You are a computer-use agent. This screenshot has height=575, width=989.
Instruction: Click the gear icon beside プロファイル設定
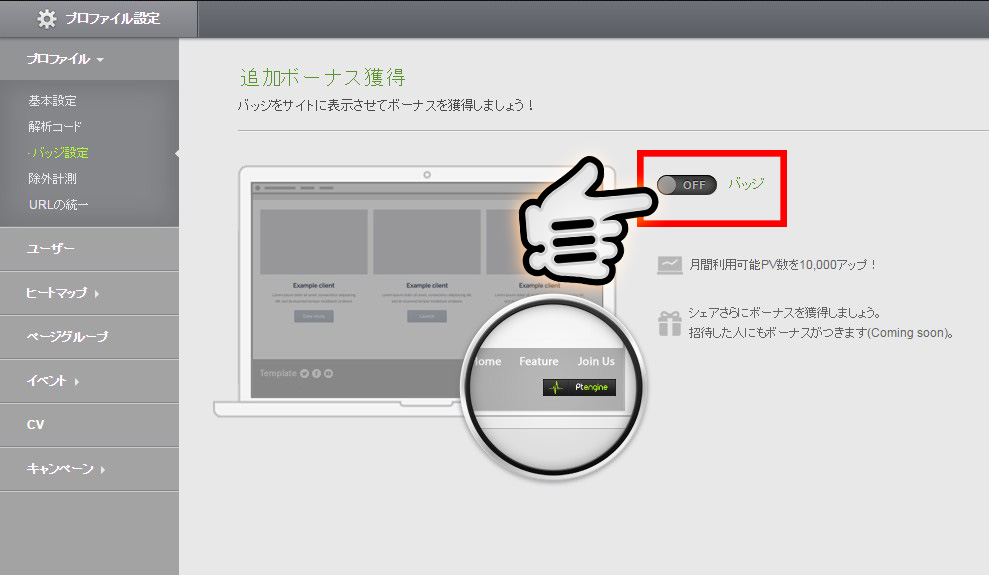(46, 19)
